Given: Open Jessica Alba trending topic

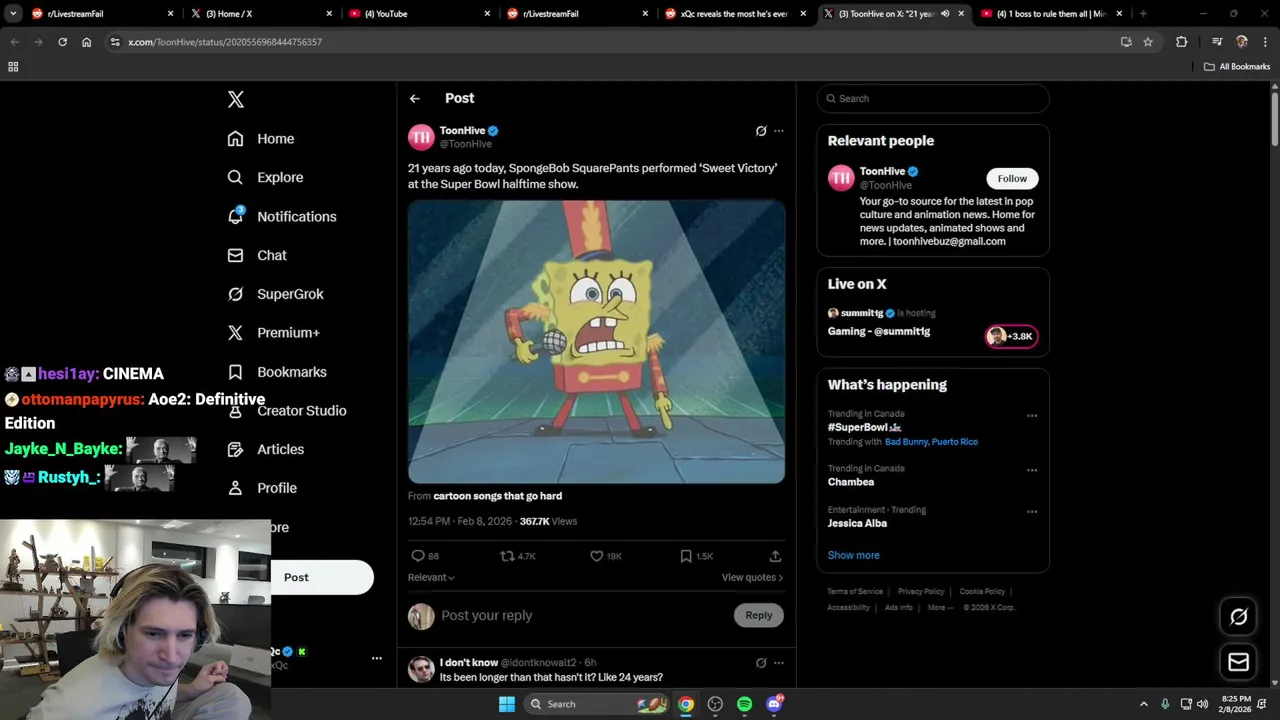Looking at the screenshot, I should pos(857,523).
